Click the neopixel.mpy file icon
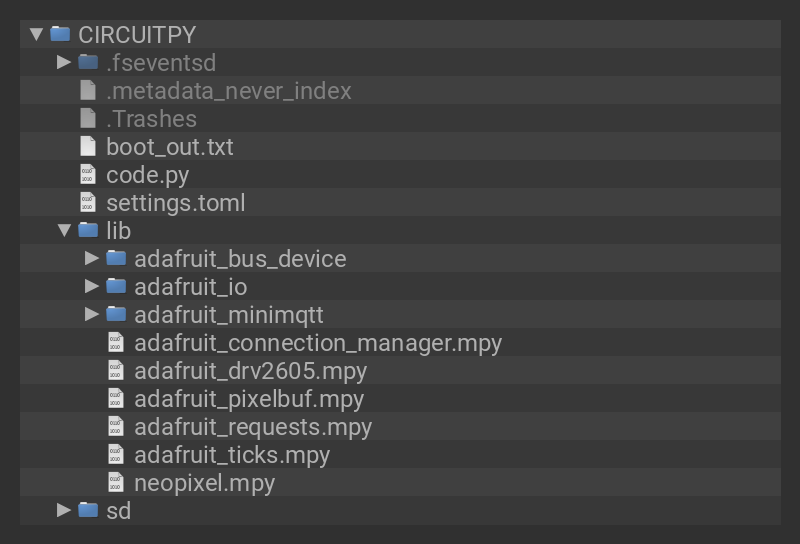 (116, 482)
